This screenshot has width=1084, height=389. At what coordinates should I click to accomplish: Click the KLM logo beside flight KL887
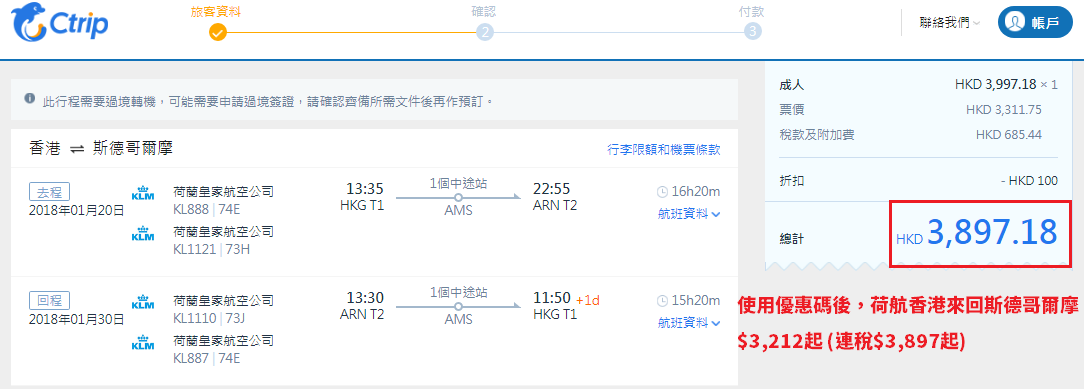coord(142,342)
